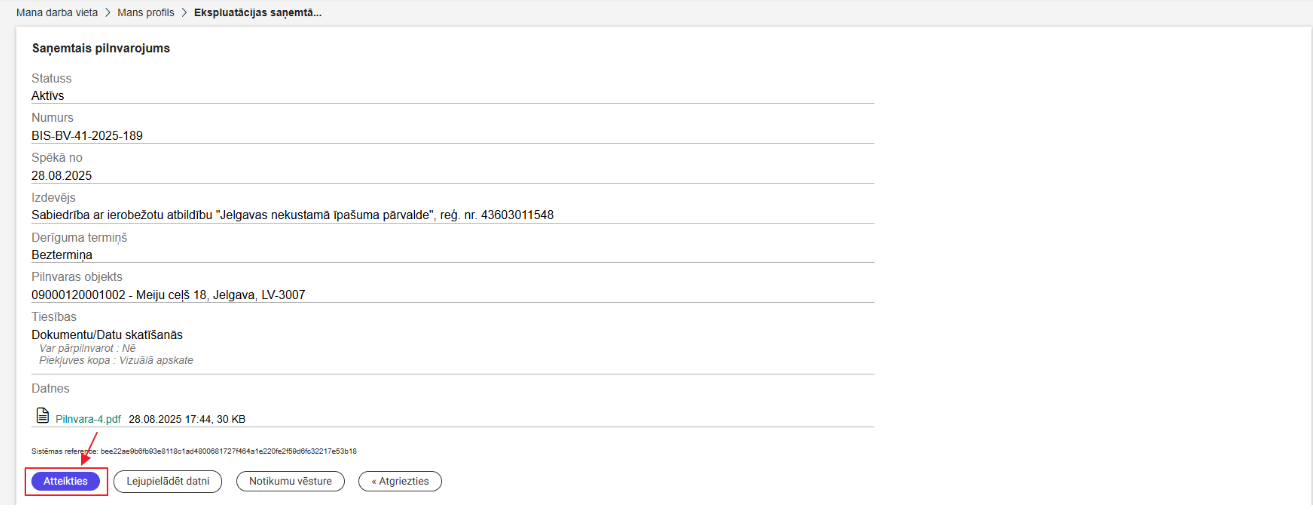The image size is (1313, 523).
Task: Click the document icon beside Pilnvara-4.pdf
Action: 42,416
